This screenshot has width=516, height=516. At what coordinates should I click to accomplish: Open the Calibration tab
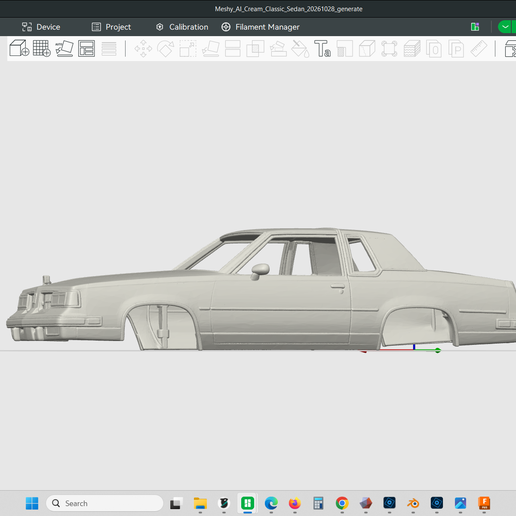pos(182,27)
